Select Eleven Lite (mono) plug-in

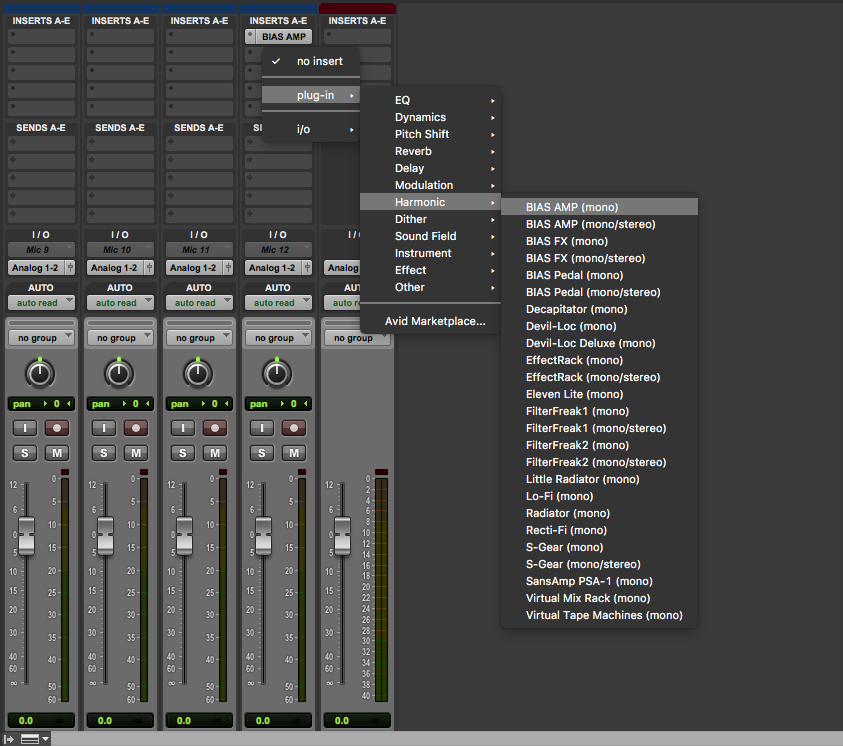click(x=599, y=394)
